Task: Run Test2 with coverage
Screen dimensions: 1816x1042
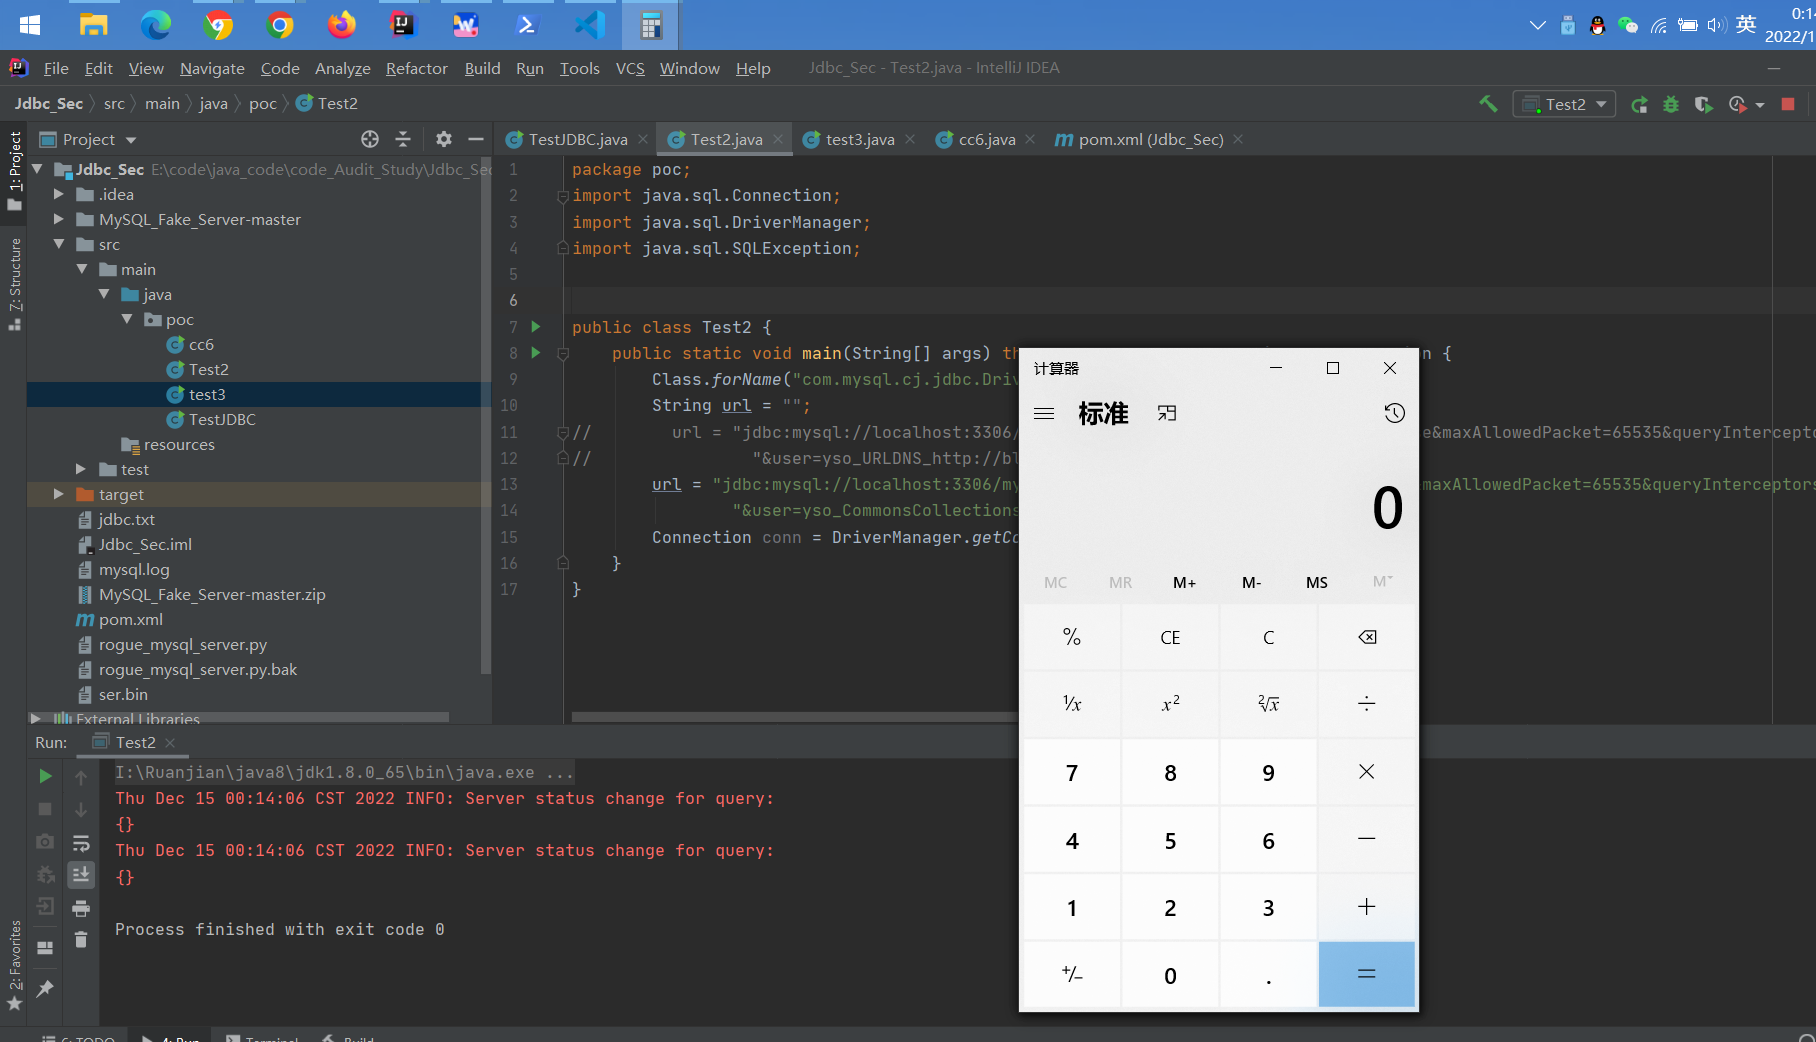Action: click(1703, 104)
